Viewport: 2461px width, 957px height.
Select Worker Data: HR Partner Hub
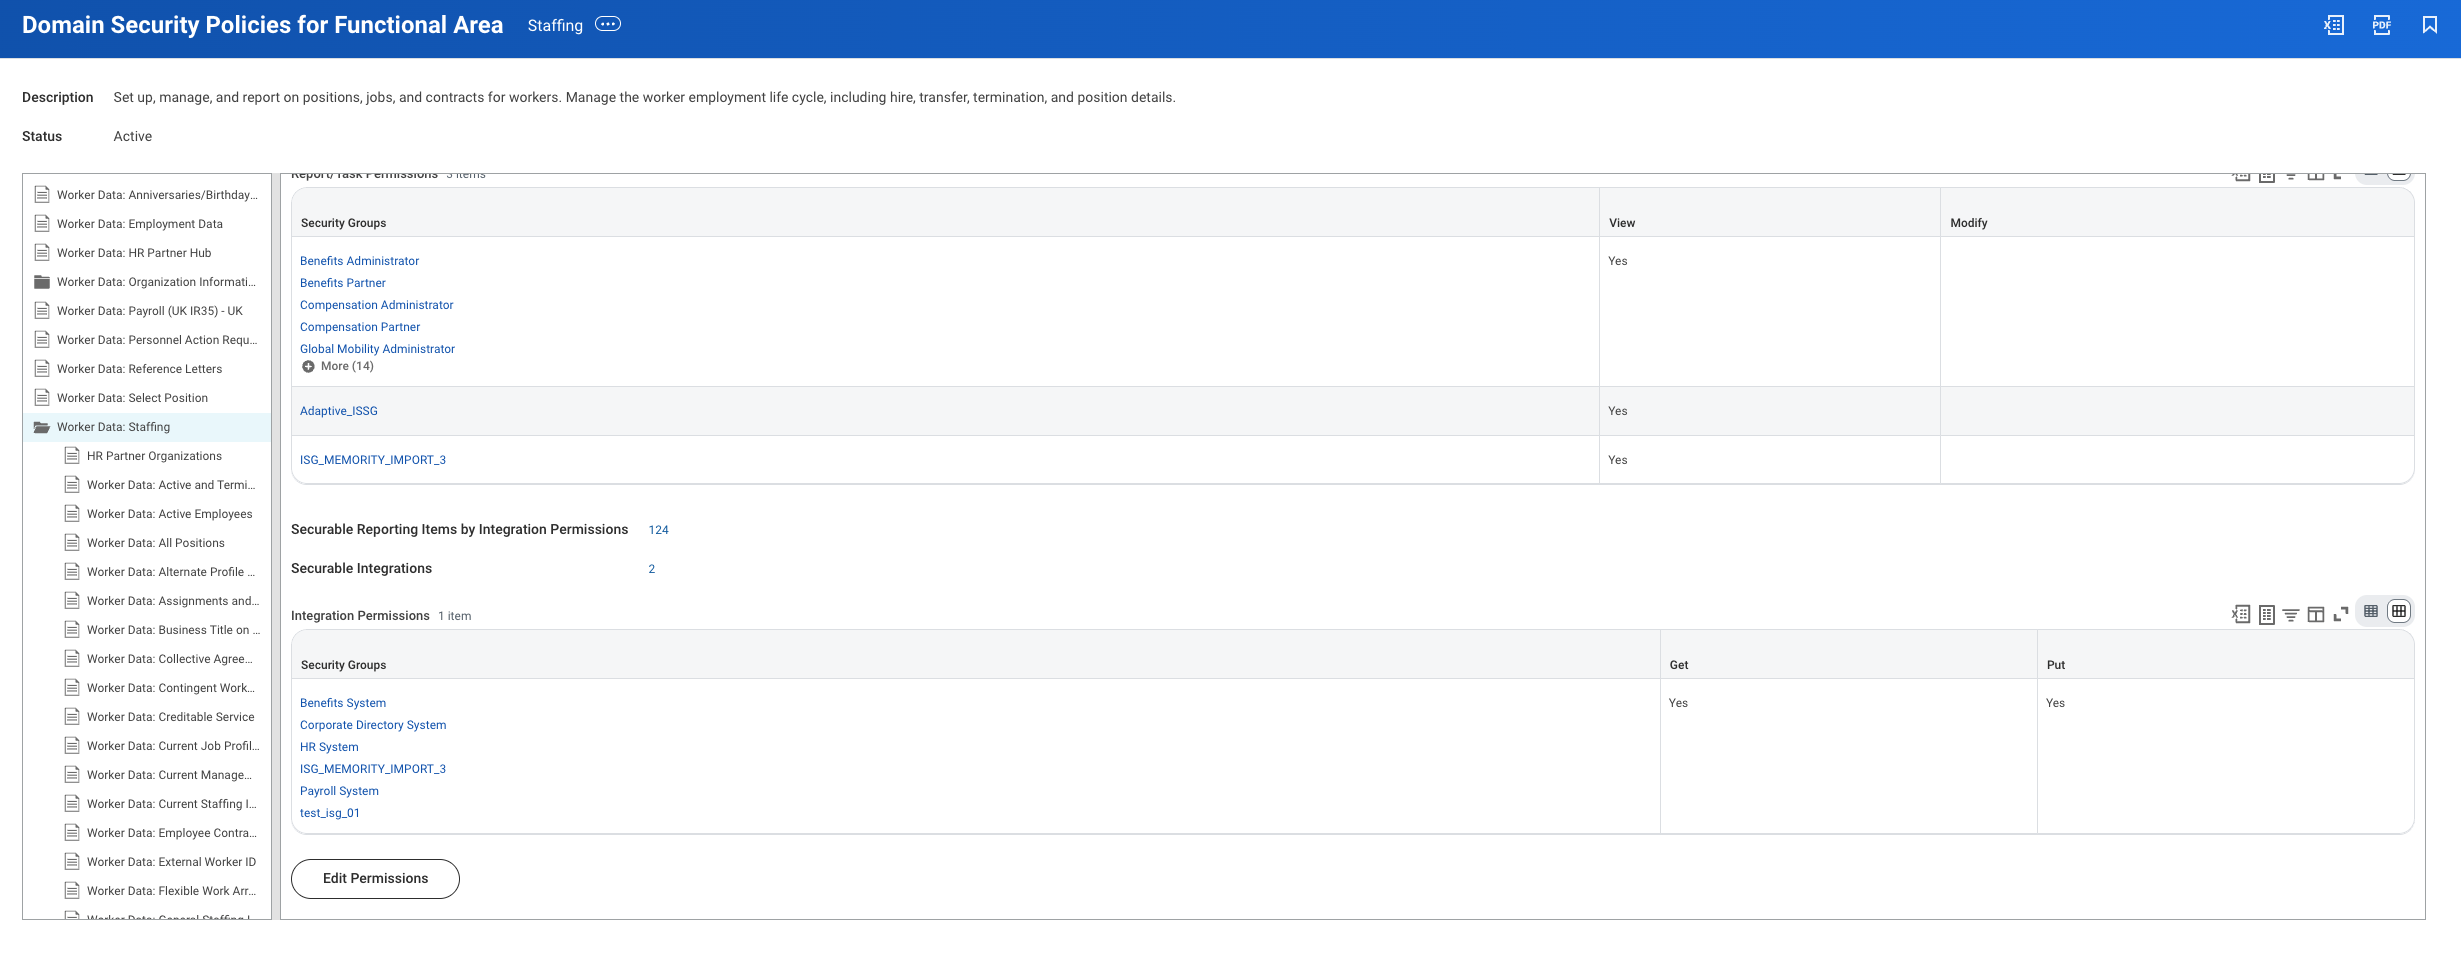click(x=134, y=253)
